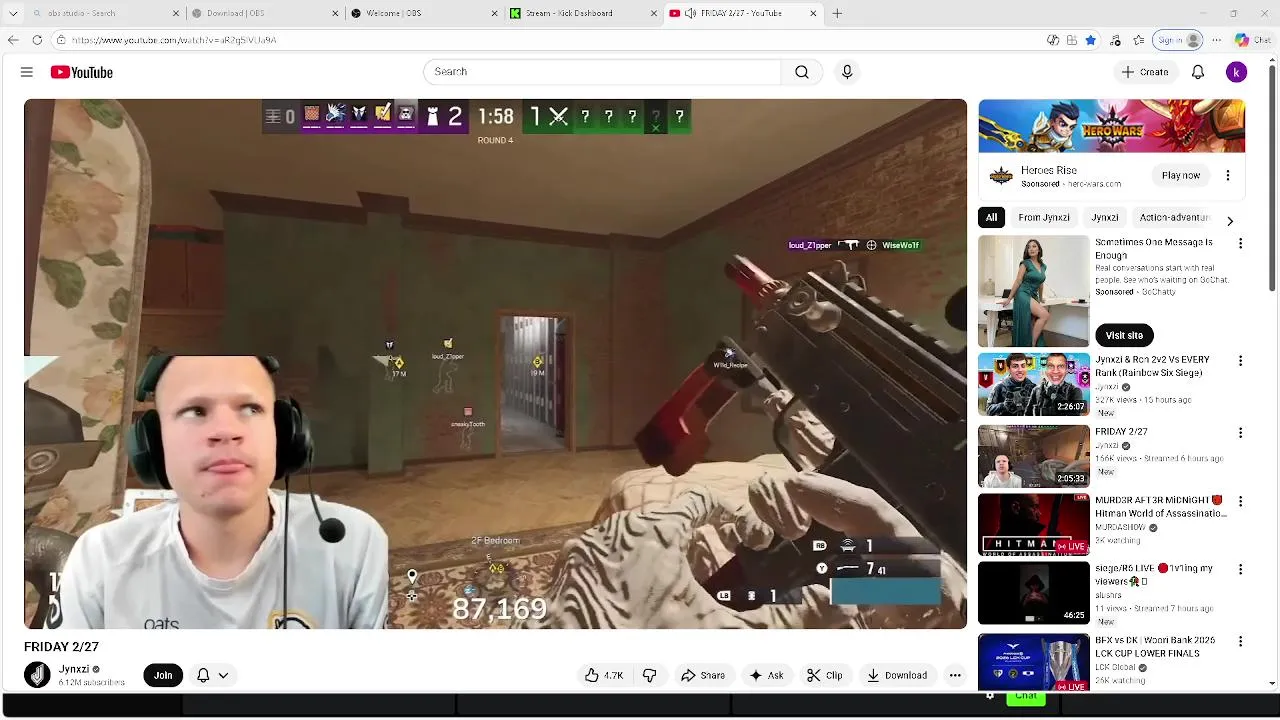Open options for siege/R6 LIVE video
The image size is (1280, 720).
(1241, 569)
